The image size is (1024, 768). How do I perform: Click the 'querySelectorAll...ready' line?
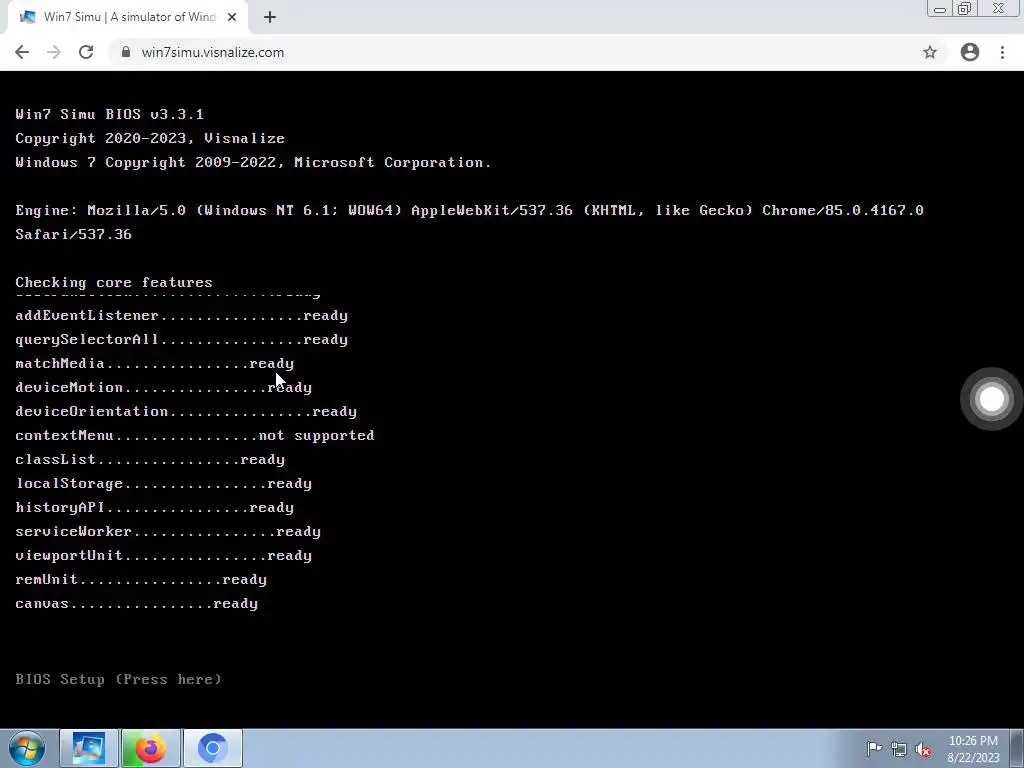[x=182, y=340]
